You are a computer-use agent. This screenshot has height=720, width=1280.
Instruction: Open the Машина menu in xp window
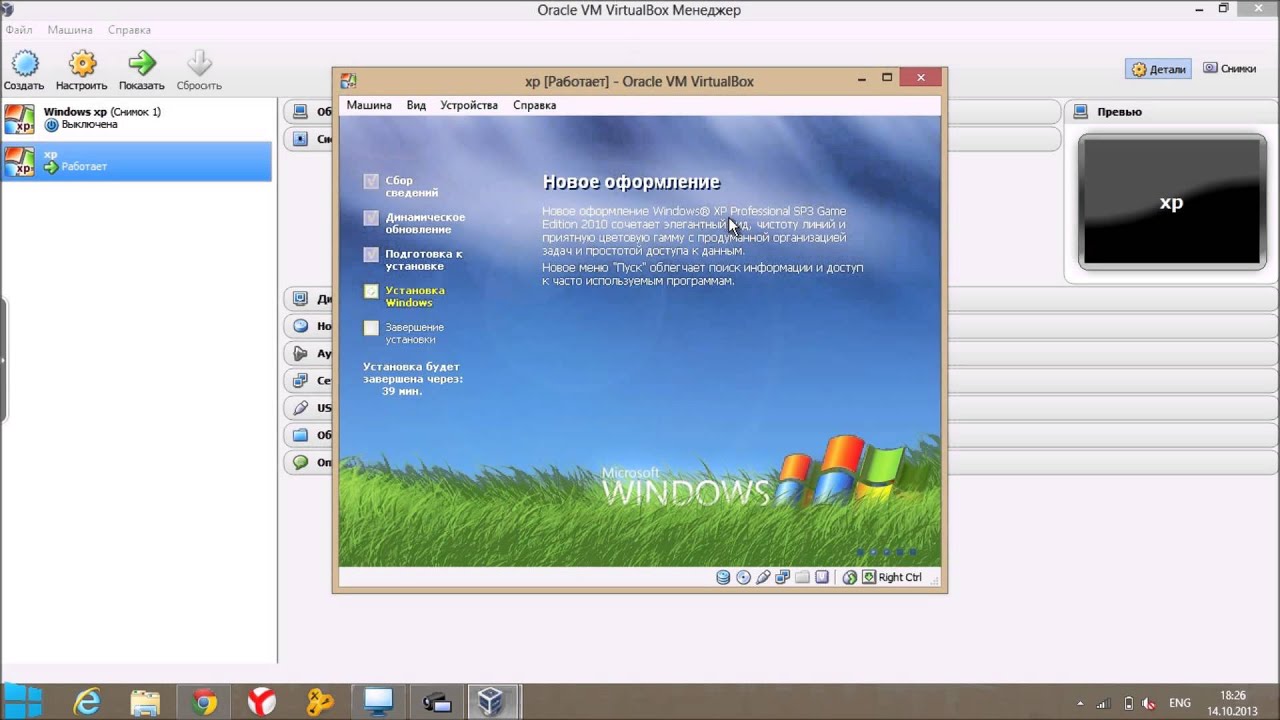pyautogui.click(x=369, y=105)
